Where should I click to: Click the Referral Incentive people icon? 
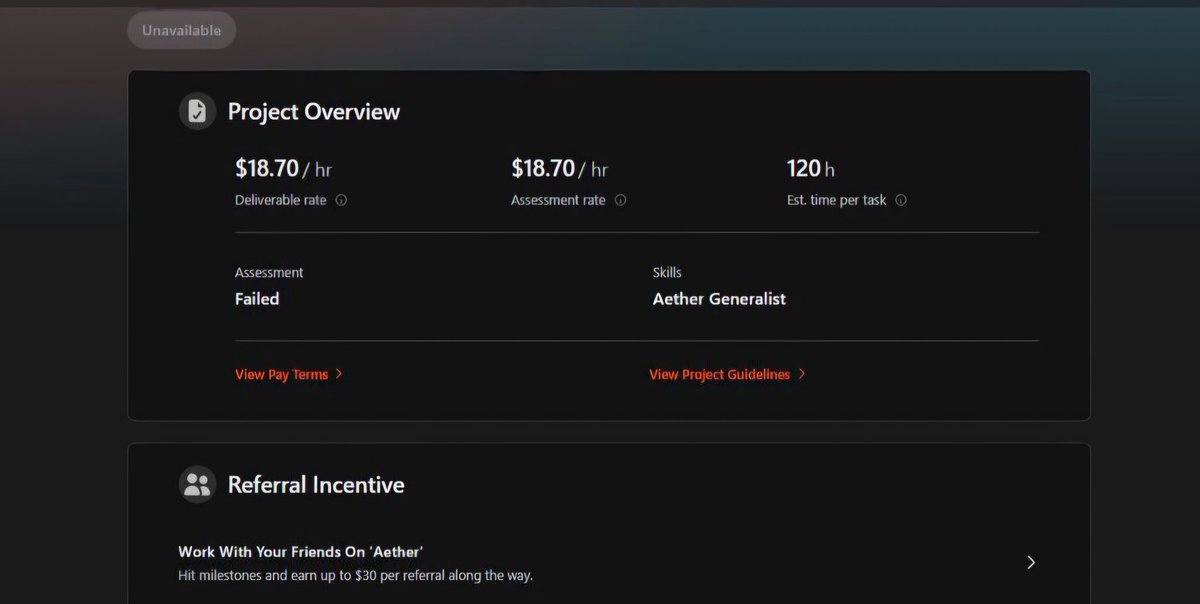197,485
